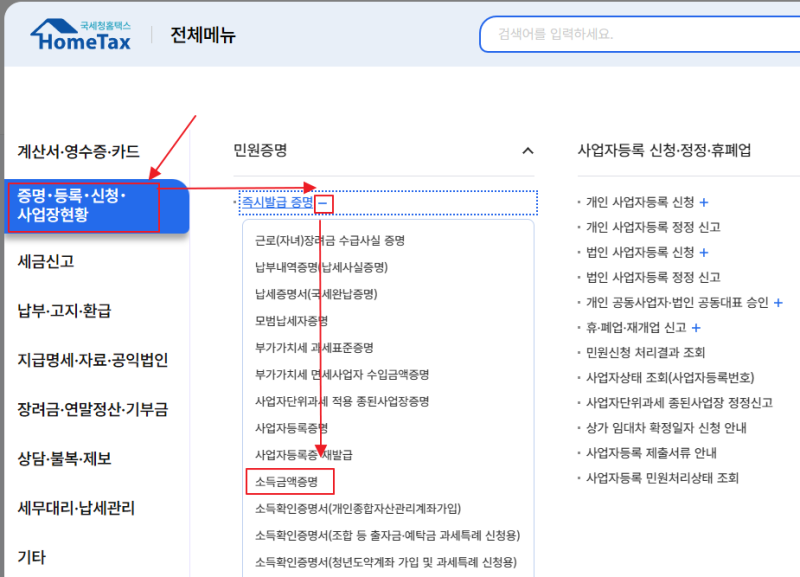The image size is (800, 577).
Task: Open 소득확인증명서(개인종합자산관리계좌가입)
Action: [358, 509]
